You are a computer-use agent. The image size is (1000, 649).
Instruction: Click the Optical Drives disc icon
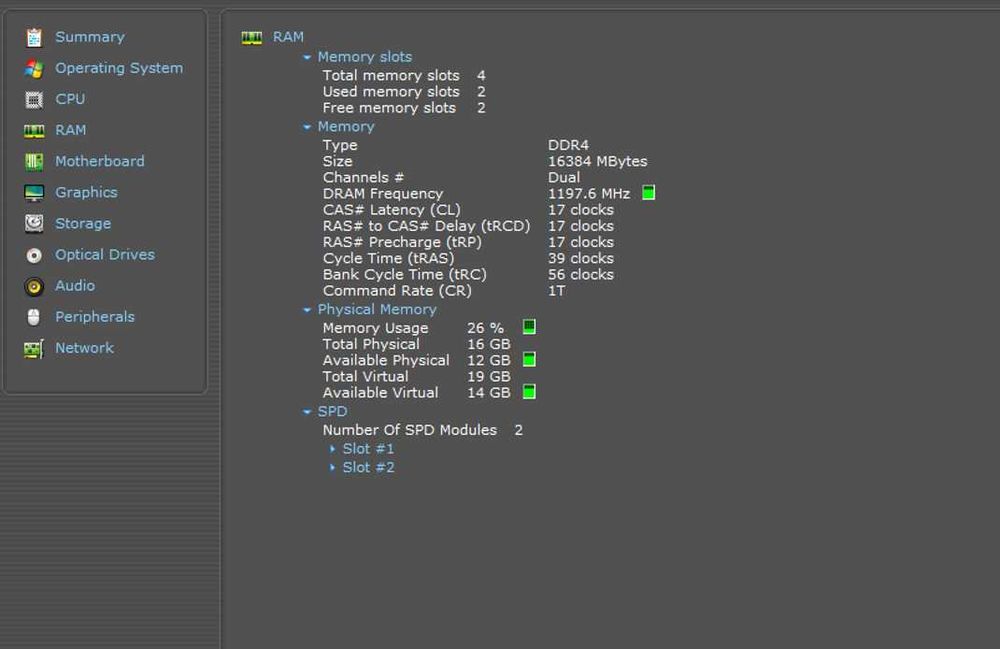[34, 255]
